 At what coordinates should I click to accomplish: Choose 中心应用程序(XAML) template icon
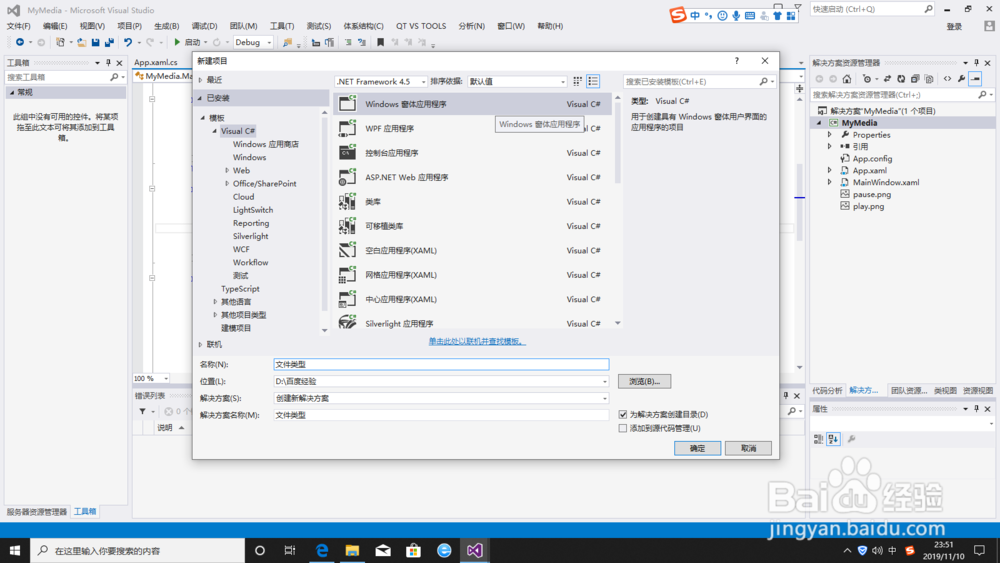(348, 299)
